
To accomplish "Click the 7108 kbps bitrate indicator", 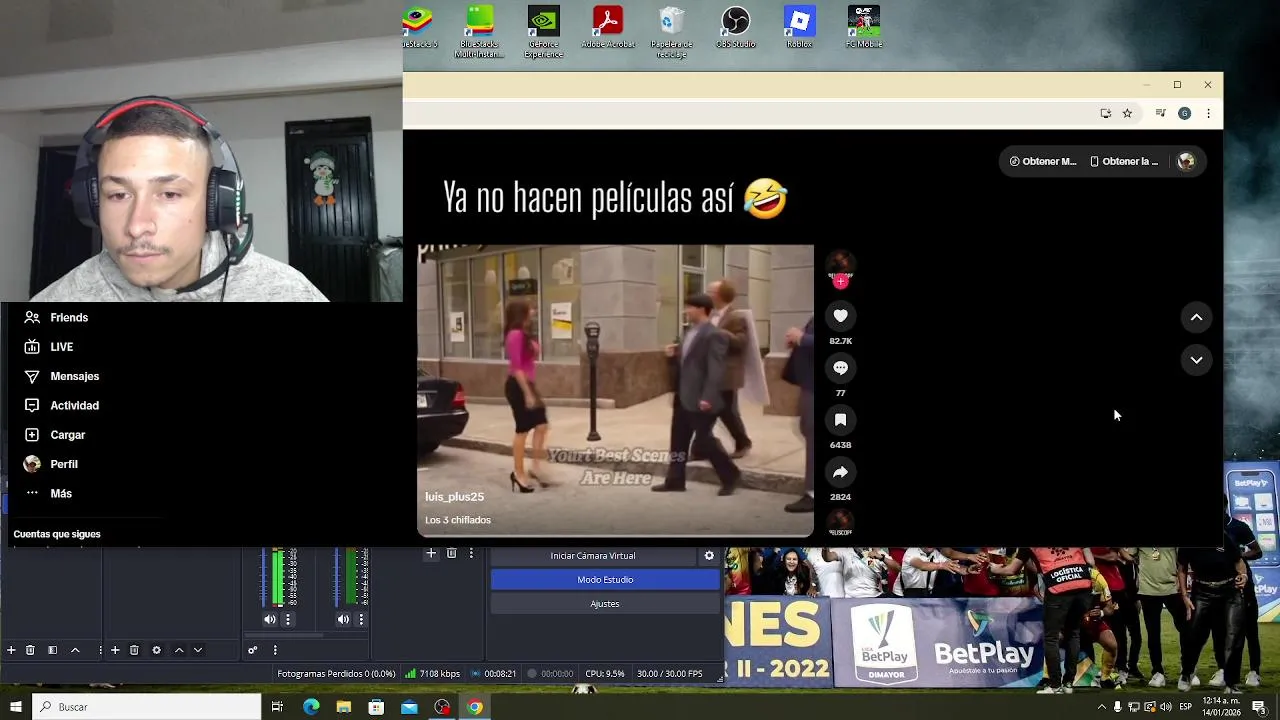I will 432,674.
